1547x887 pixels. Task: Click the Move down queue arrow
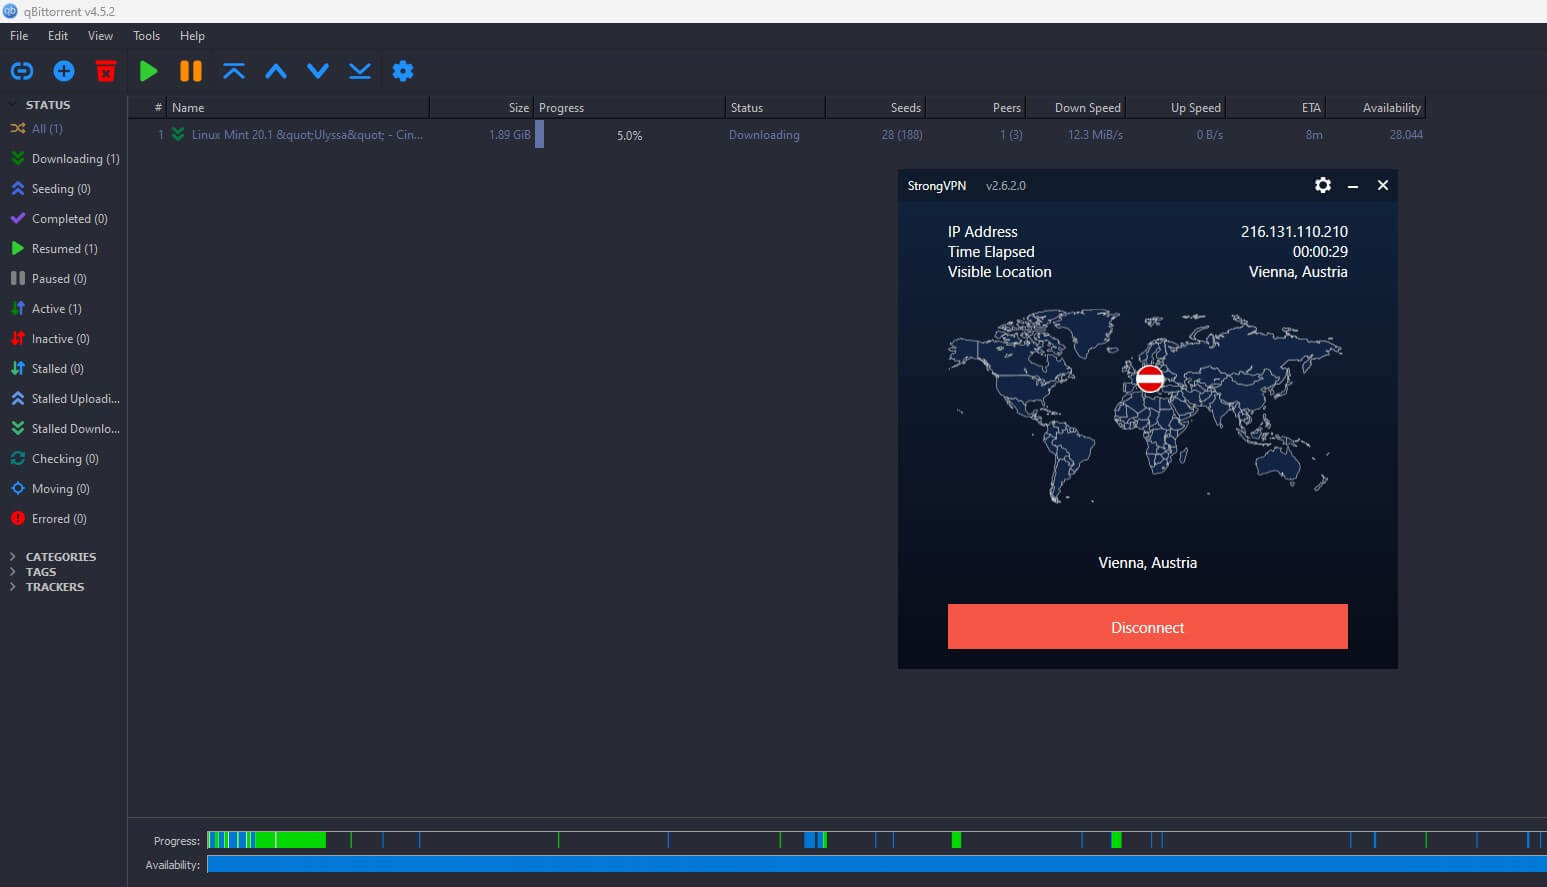(x=318, y=71)
